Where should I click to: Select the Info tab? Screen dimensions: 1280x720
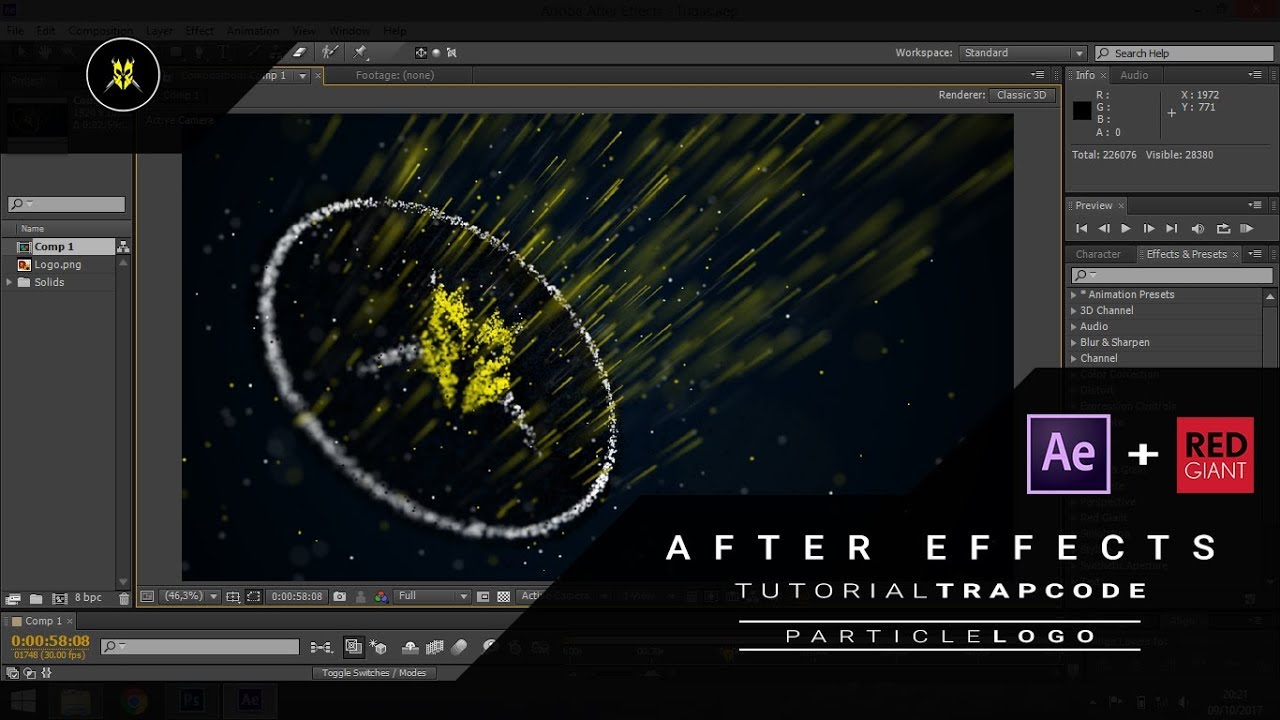1085,75
